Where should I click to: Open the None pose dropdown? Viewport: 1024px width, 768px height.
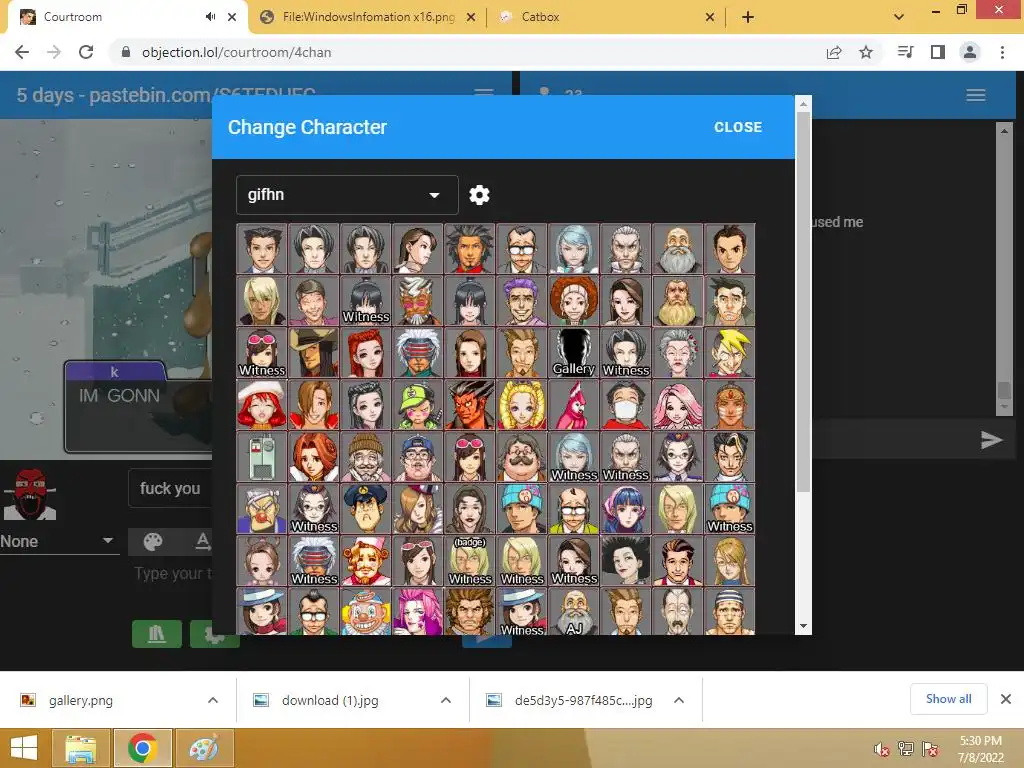point(59,541)
